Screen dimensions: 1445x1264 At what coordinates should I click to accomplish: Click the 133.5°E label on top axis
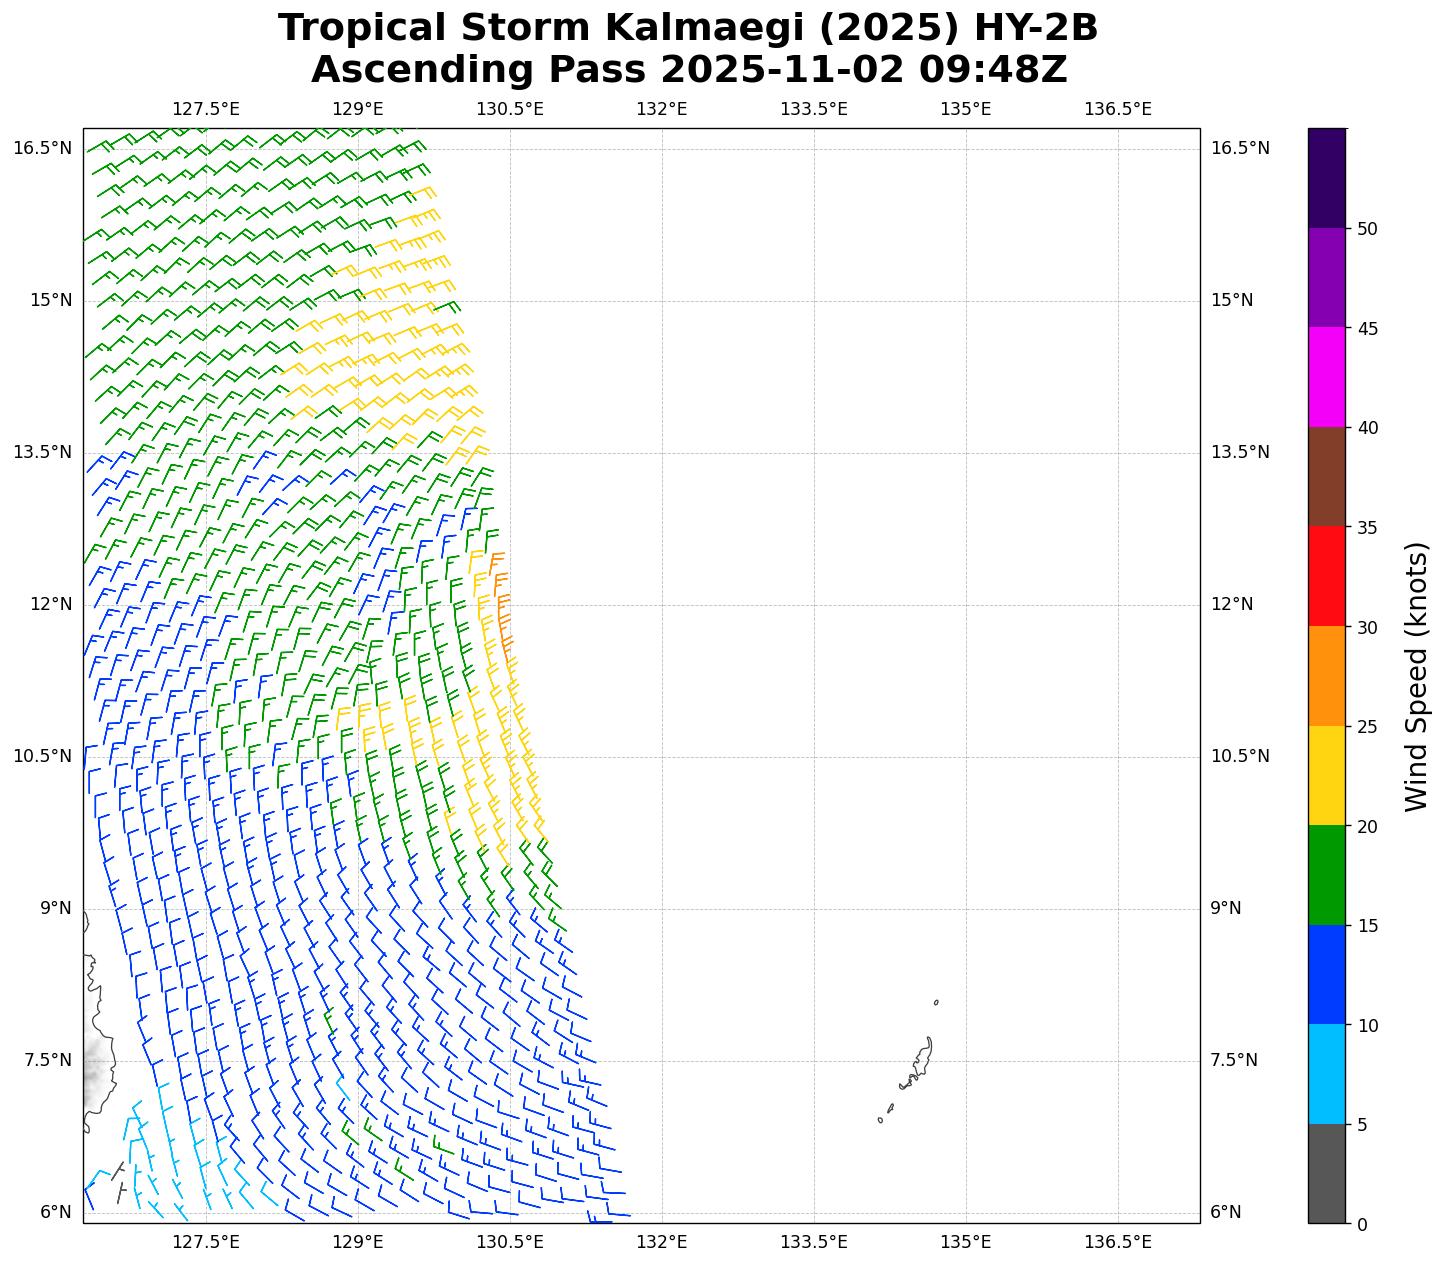(813, 109)
